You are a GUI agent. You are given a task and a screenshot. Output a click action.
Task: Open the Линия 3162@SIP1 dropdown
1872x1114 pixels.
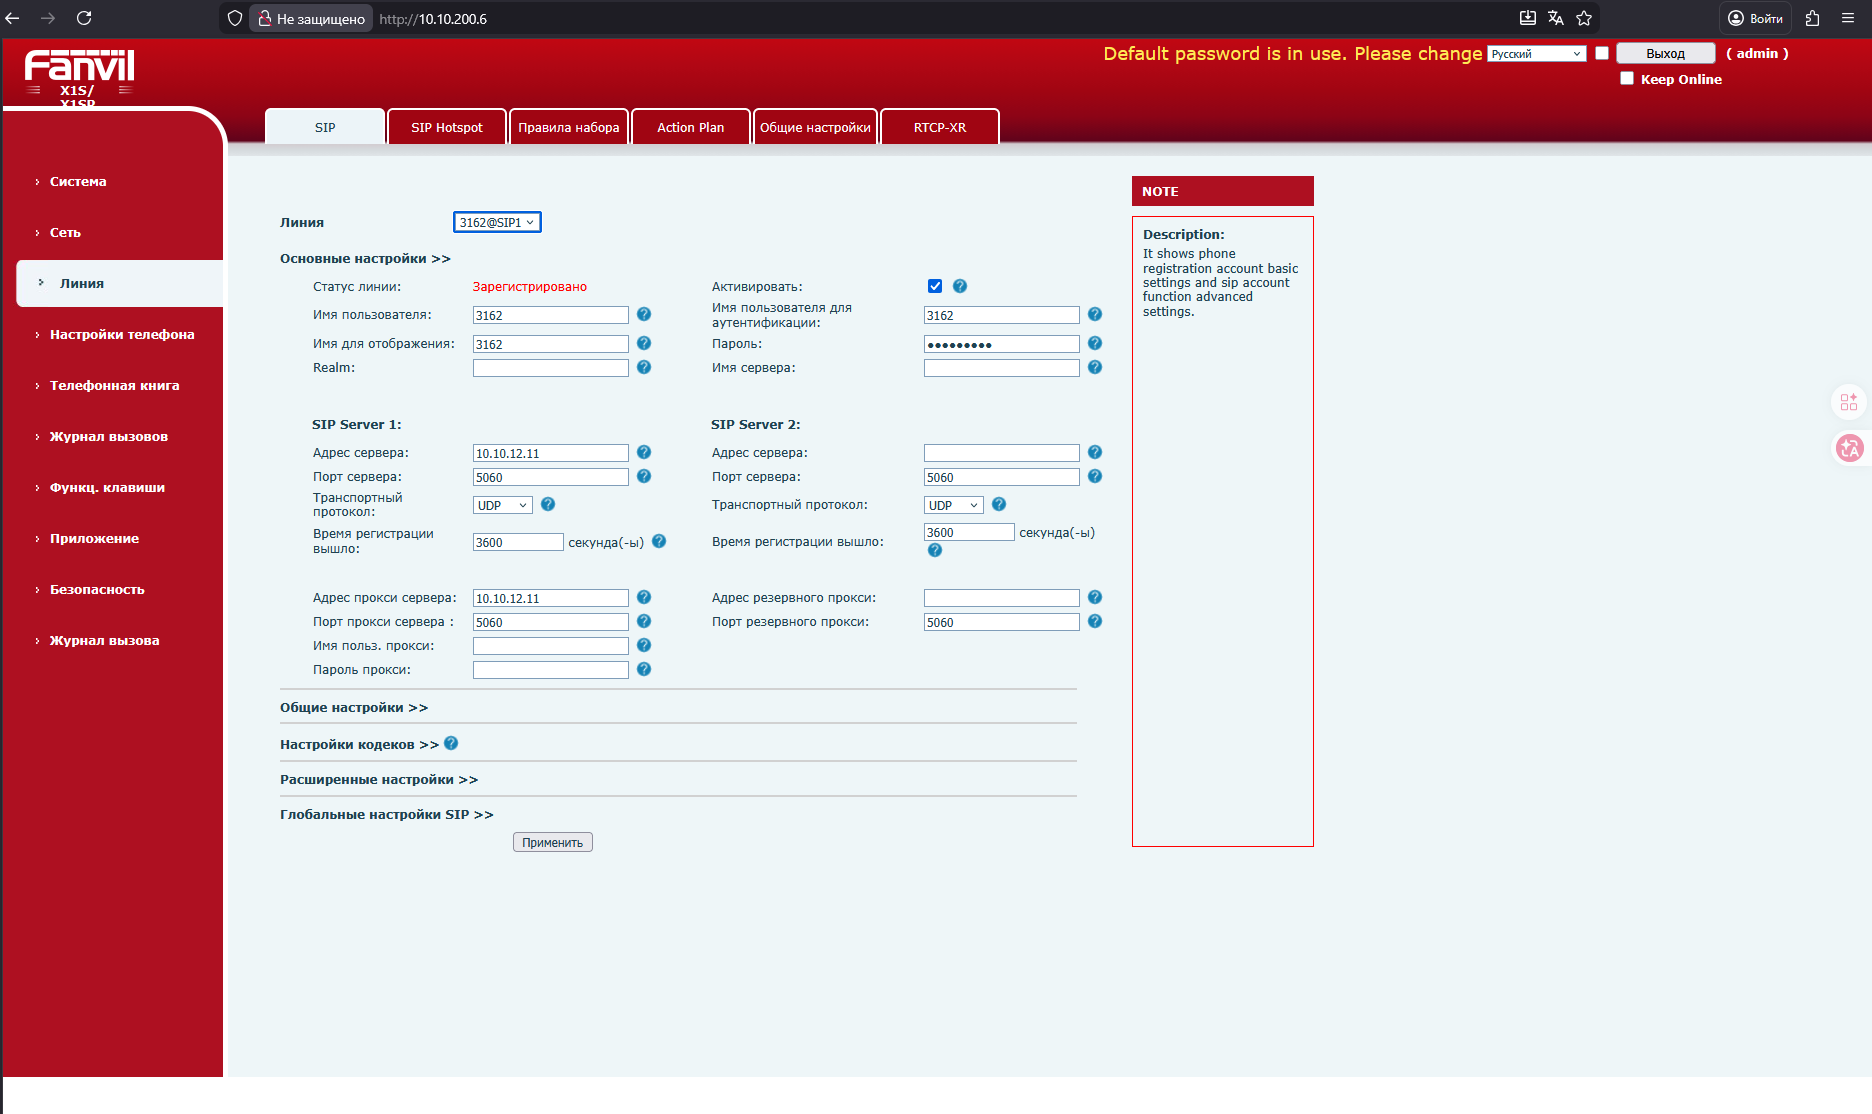(x=497, y=222)
